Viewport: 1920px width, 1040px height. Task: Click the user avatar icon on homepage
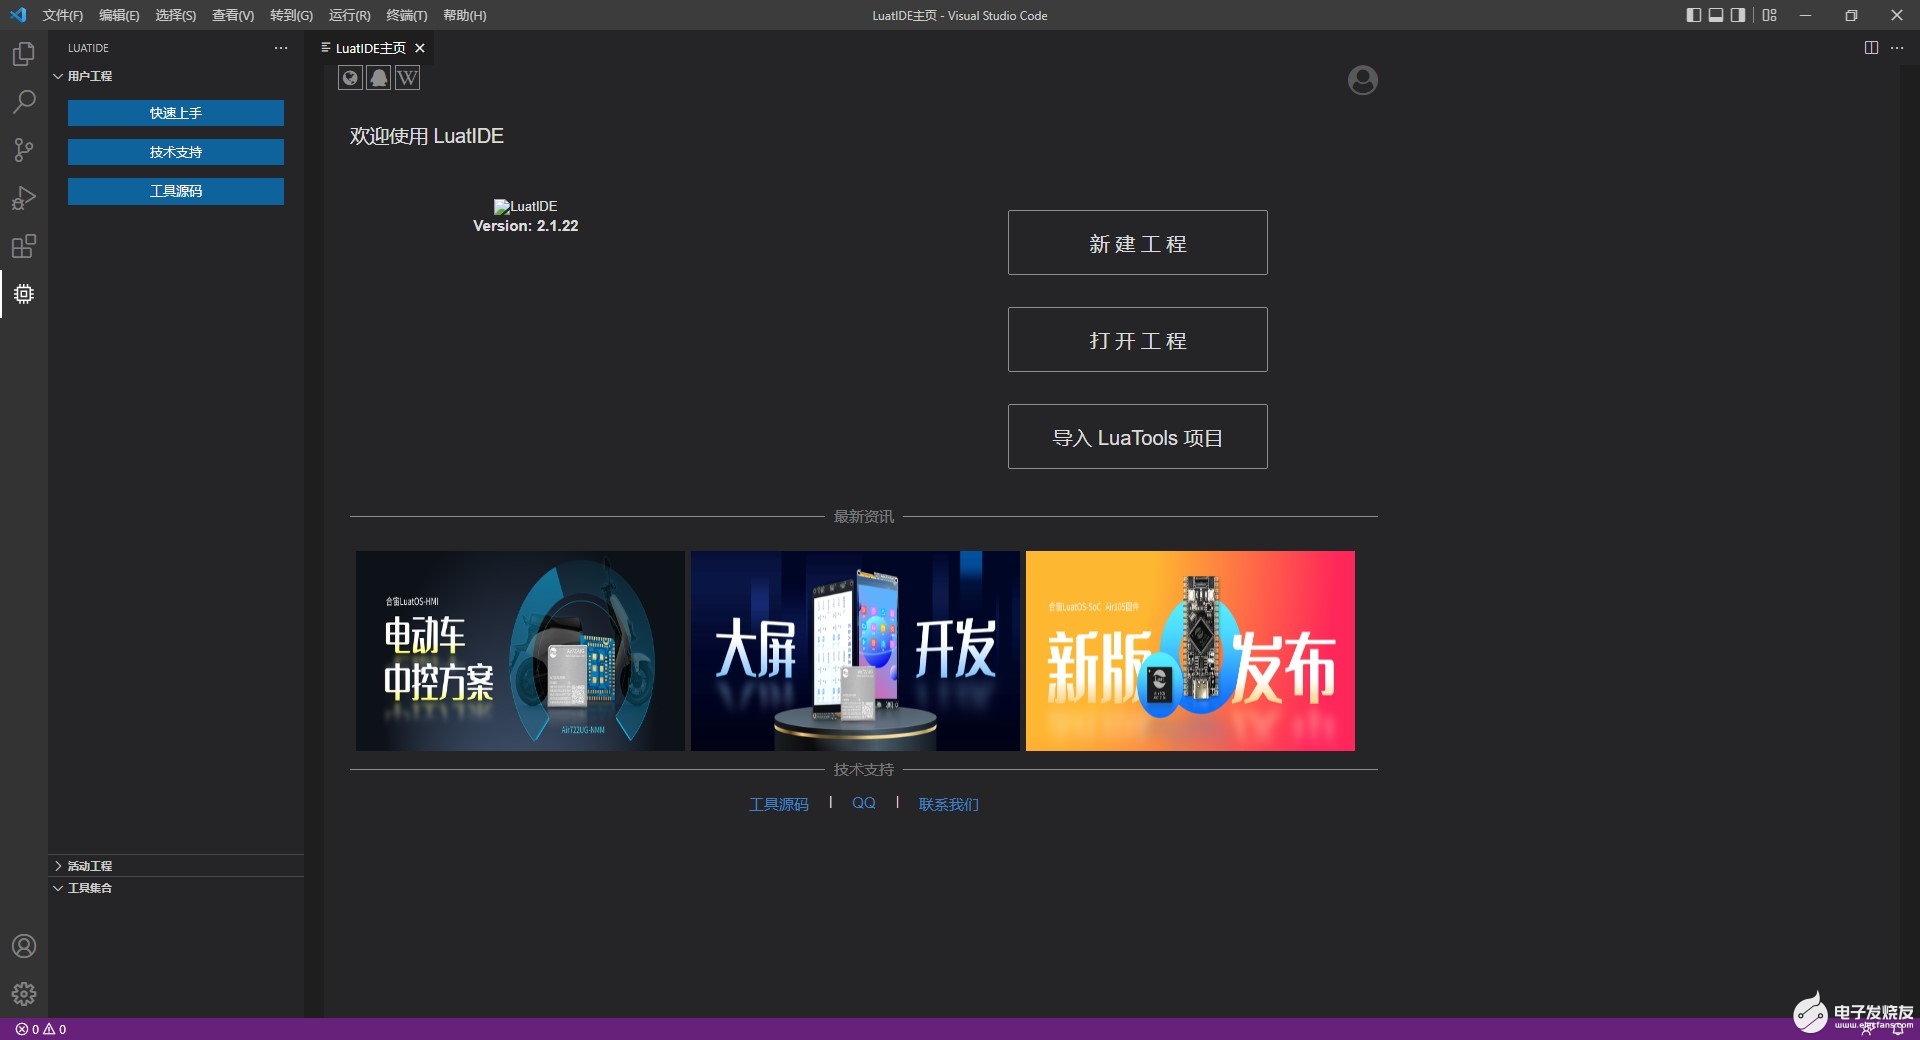1362,80
